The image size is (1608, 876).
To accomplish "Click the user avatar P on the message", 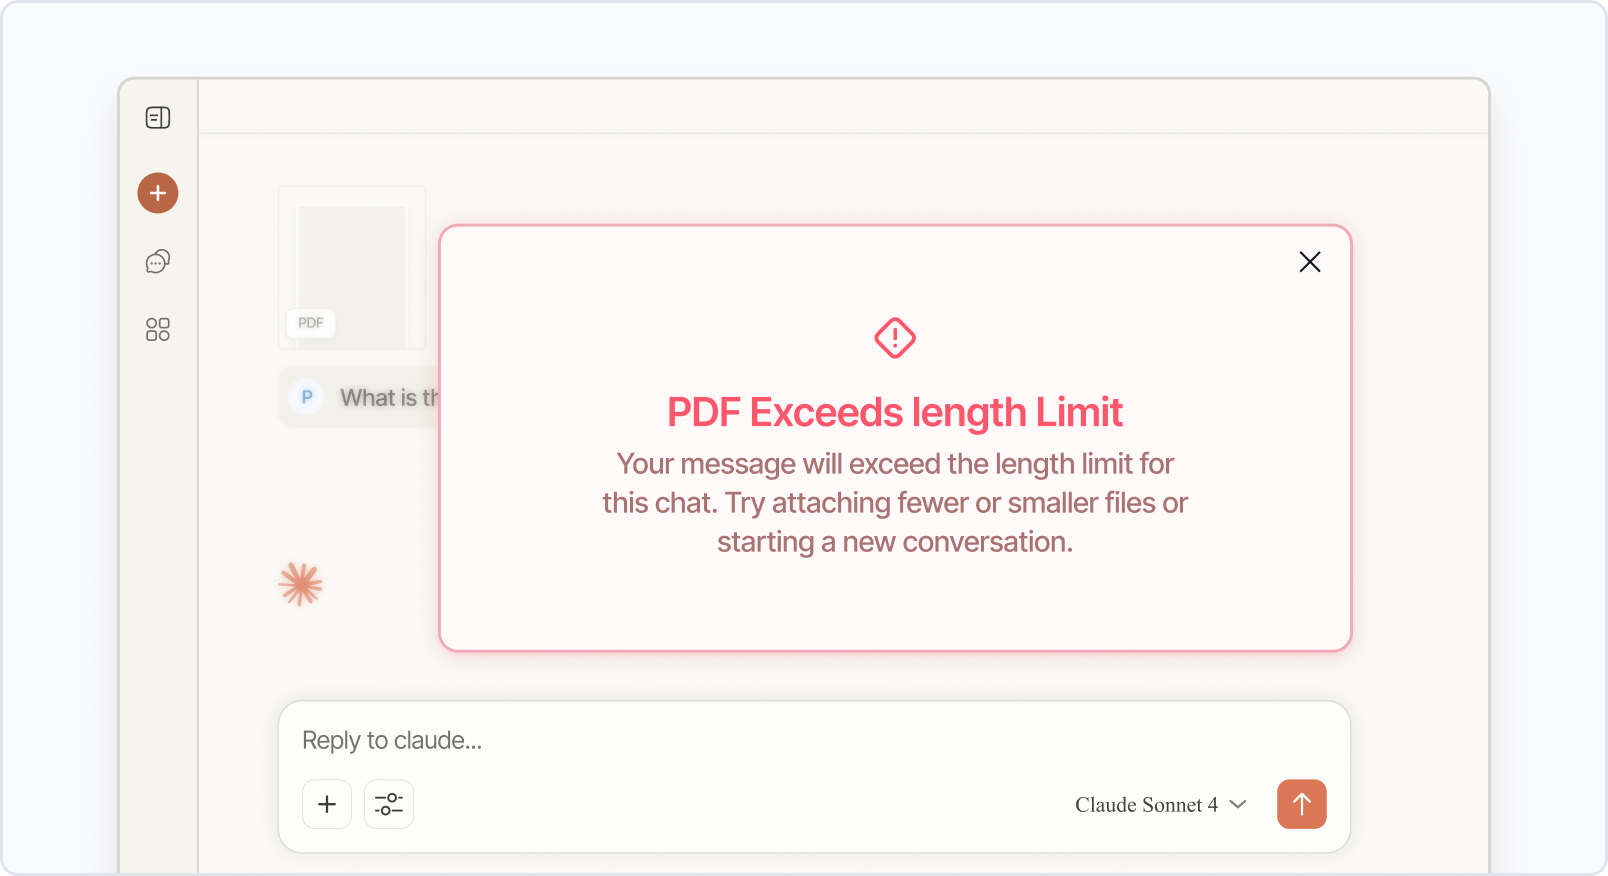I will click(x=306, y=397).
